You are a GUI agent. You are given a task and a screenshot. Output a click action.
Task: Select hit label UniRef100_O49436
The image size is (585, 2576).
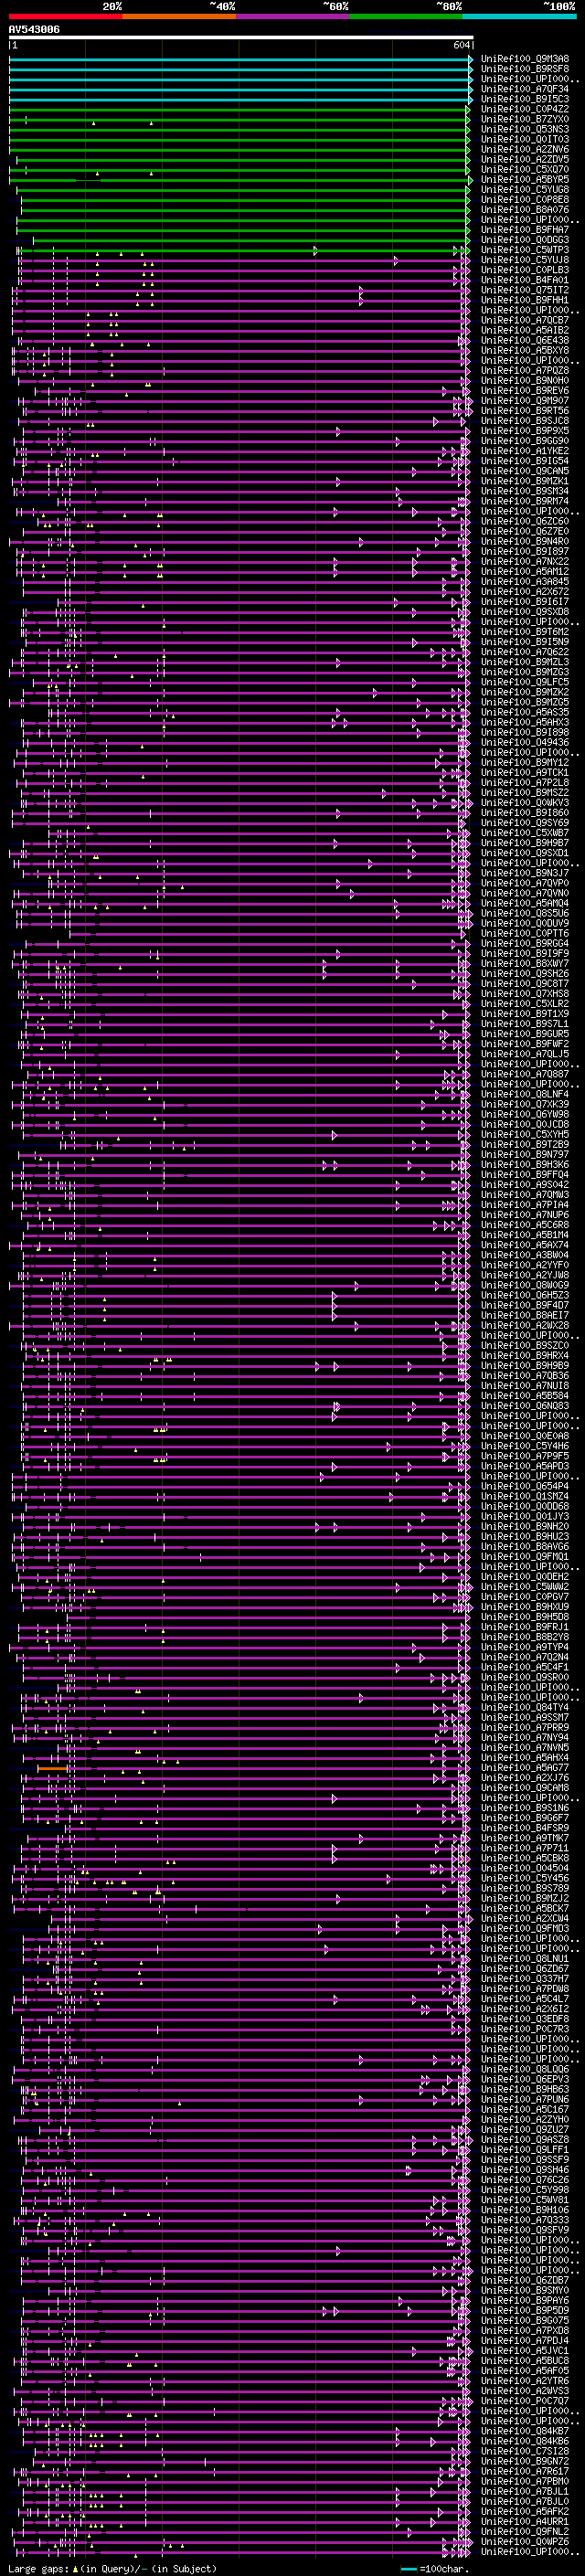(x=525, y=742)
